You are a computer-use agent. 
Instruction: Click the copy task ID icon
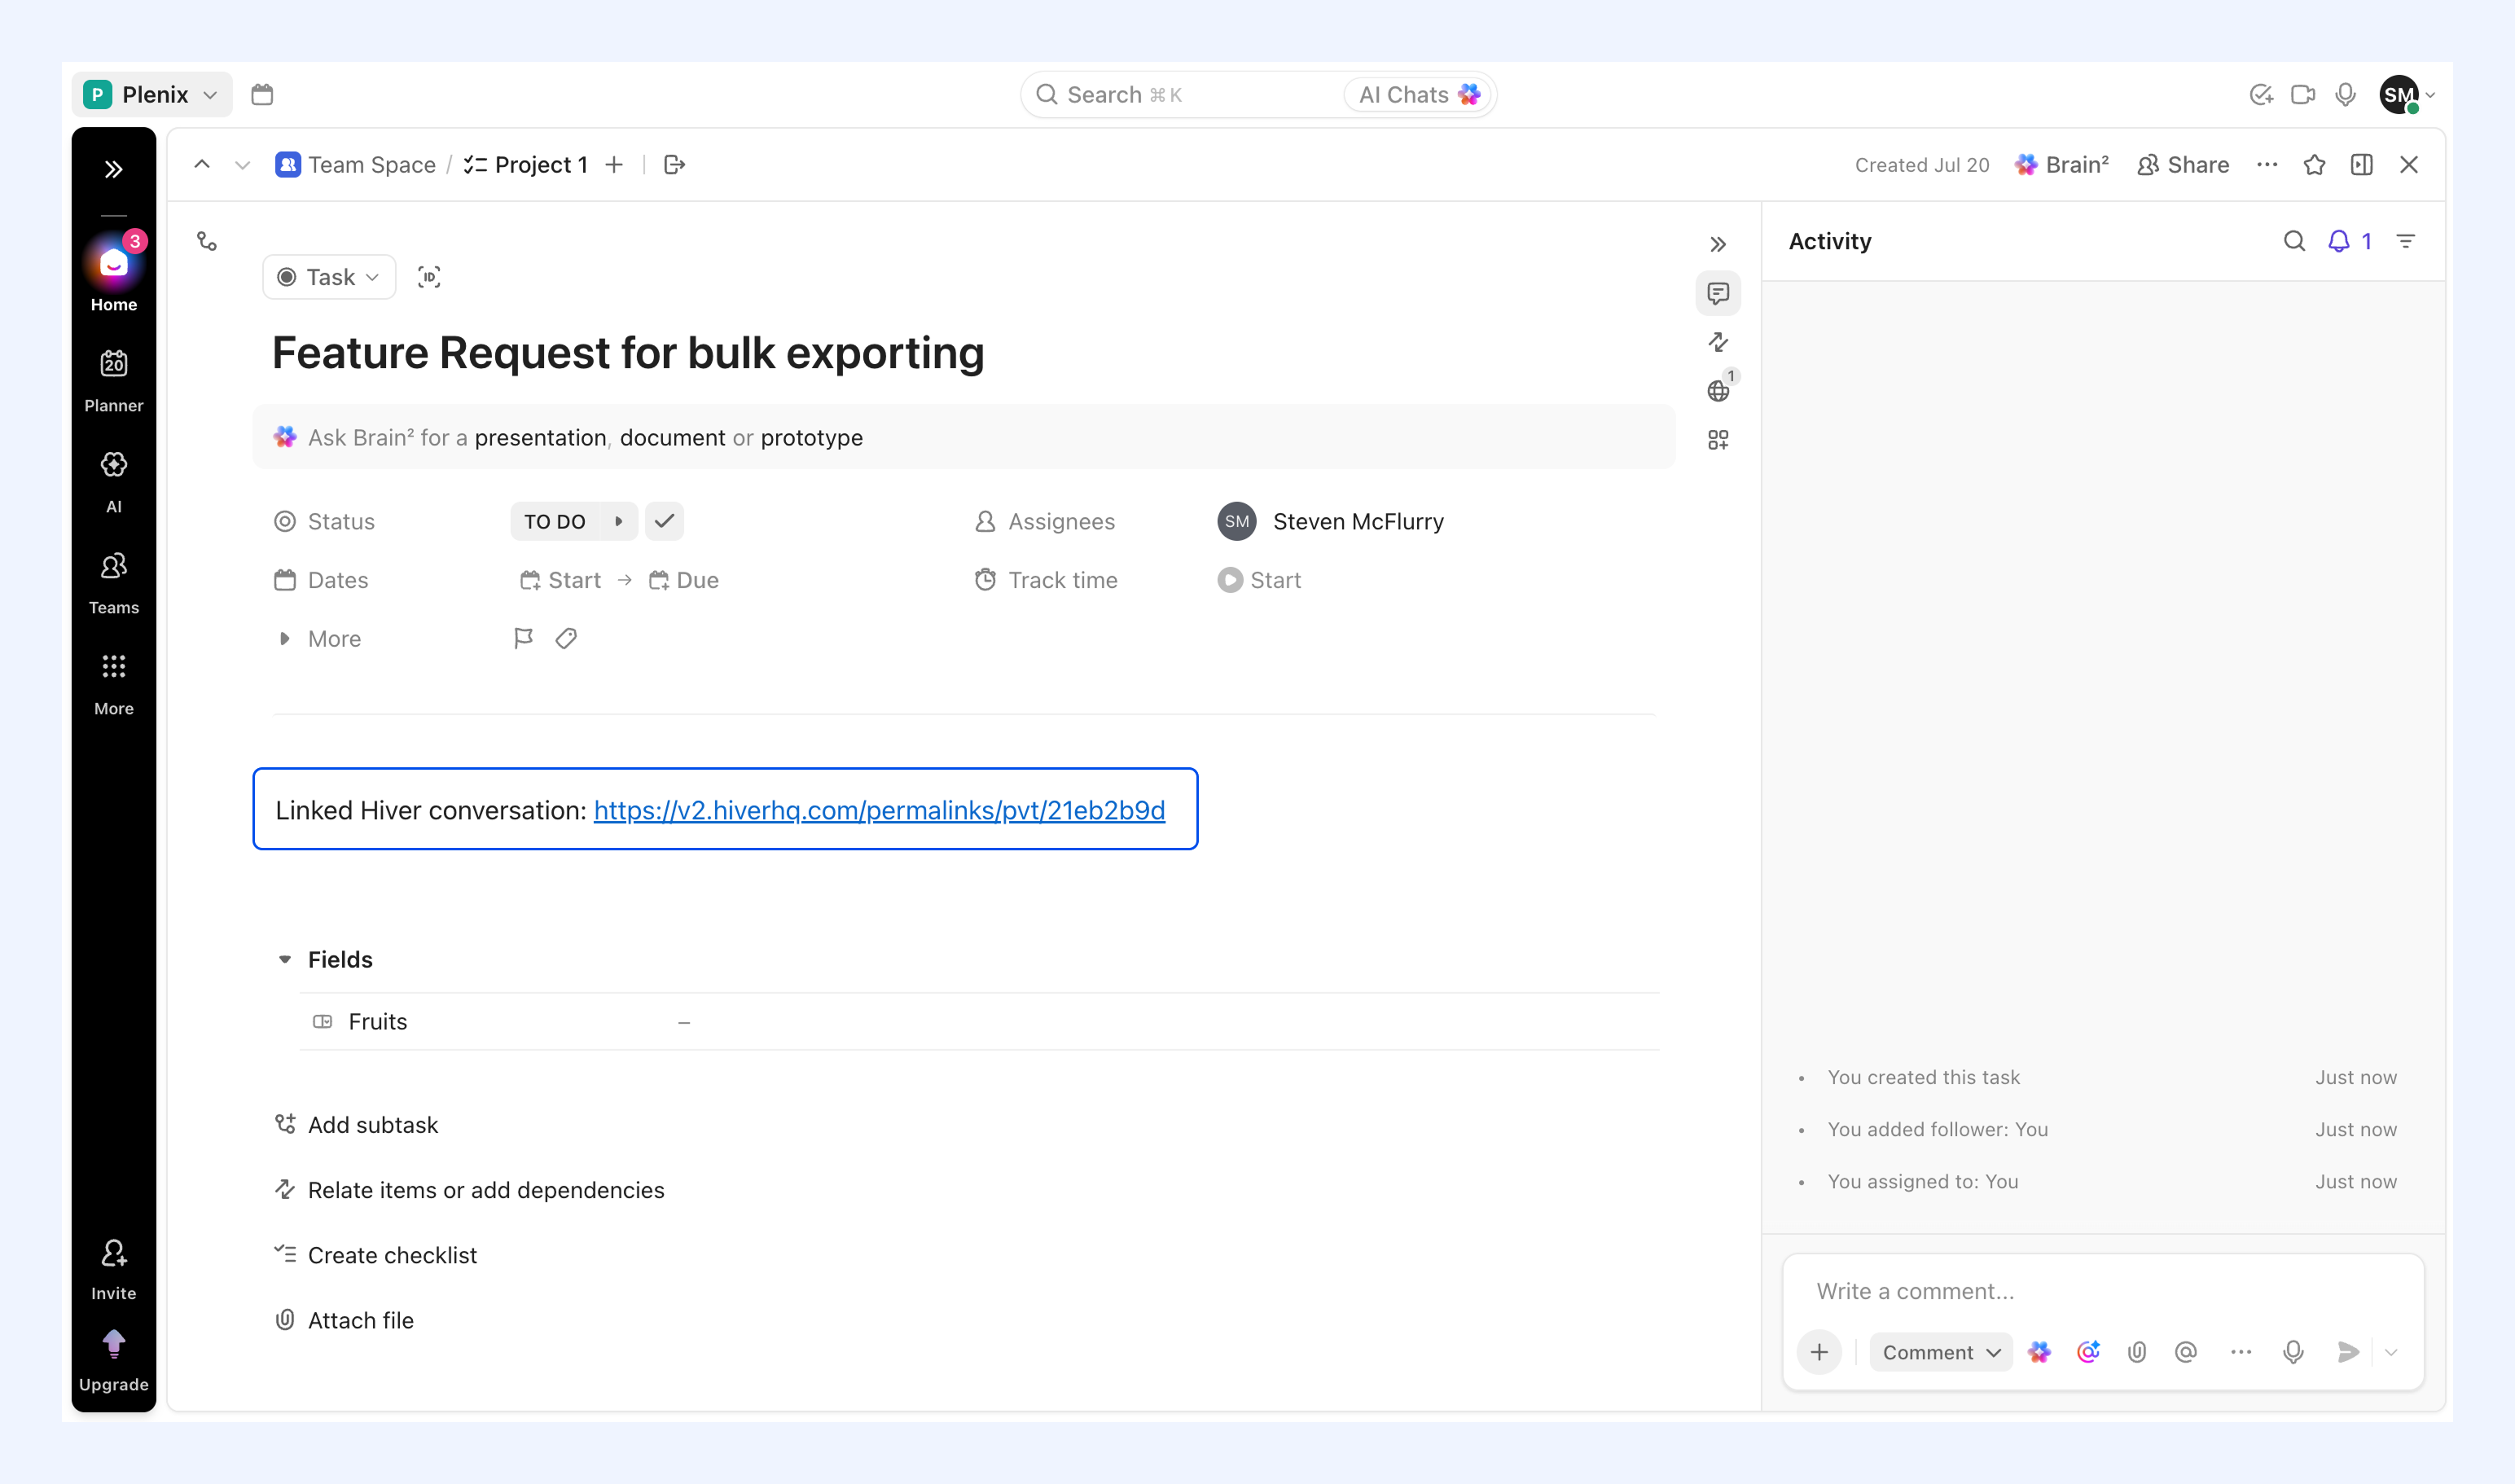click(429, 277)
